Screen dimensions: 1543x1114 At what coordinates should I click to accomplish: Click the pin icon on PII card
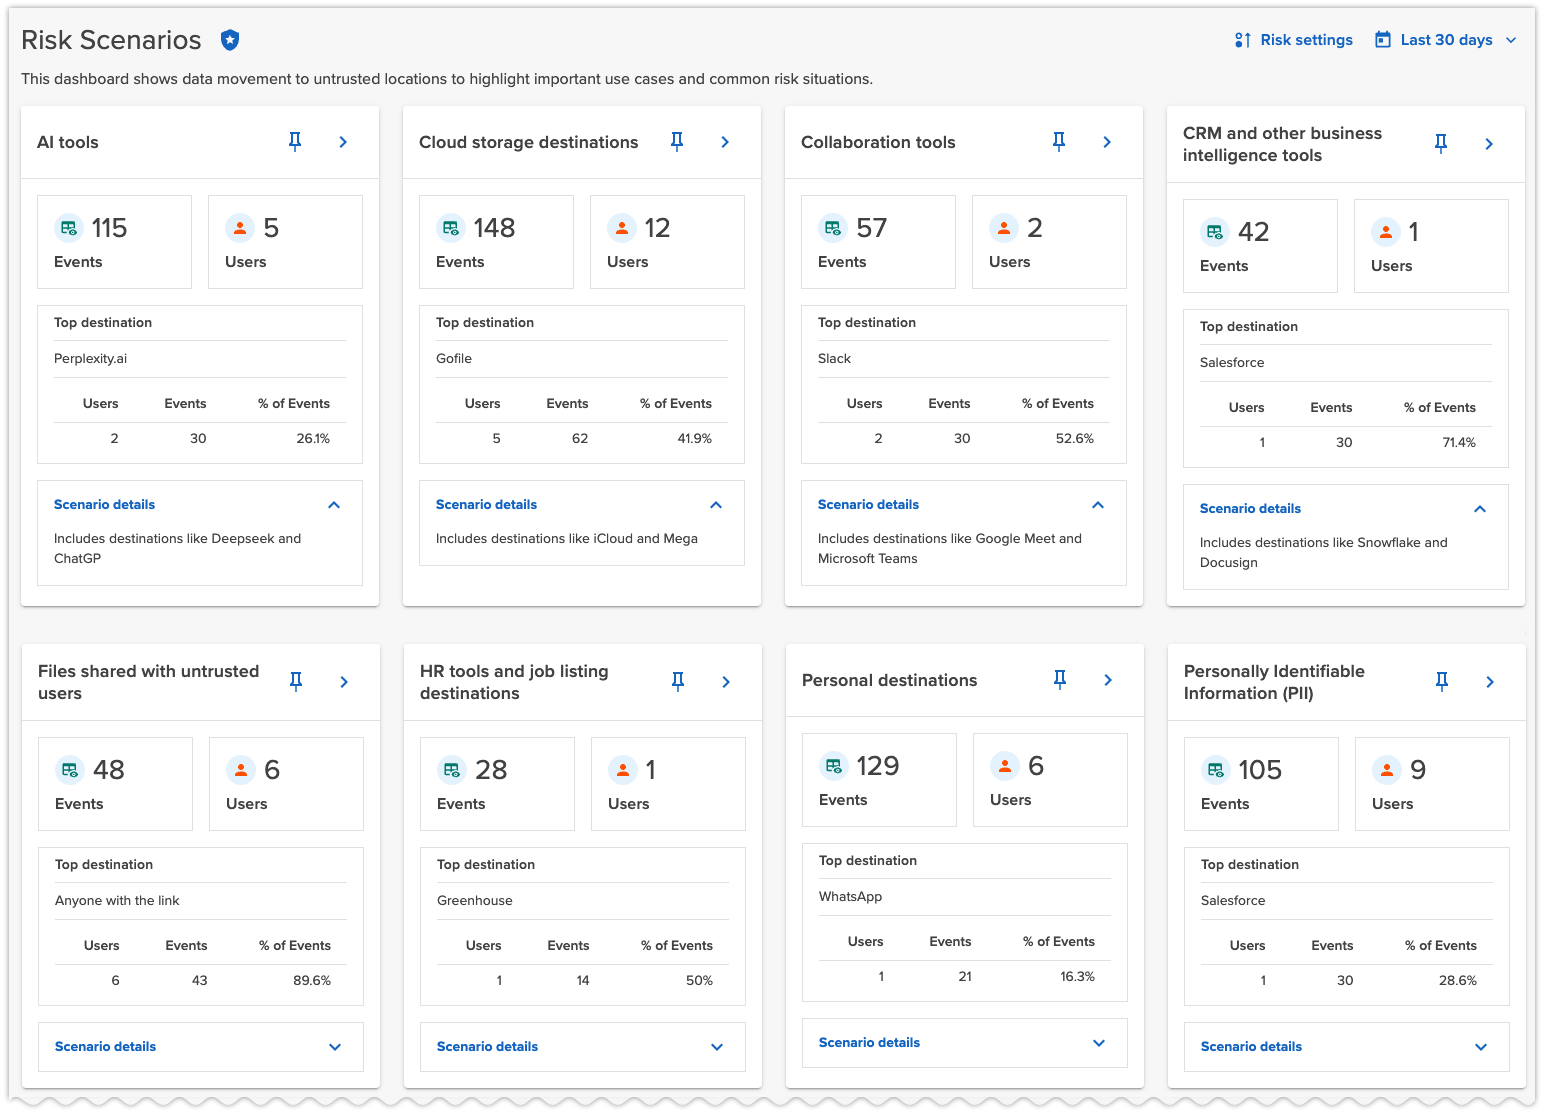[x=1442, y=682]
